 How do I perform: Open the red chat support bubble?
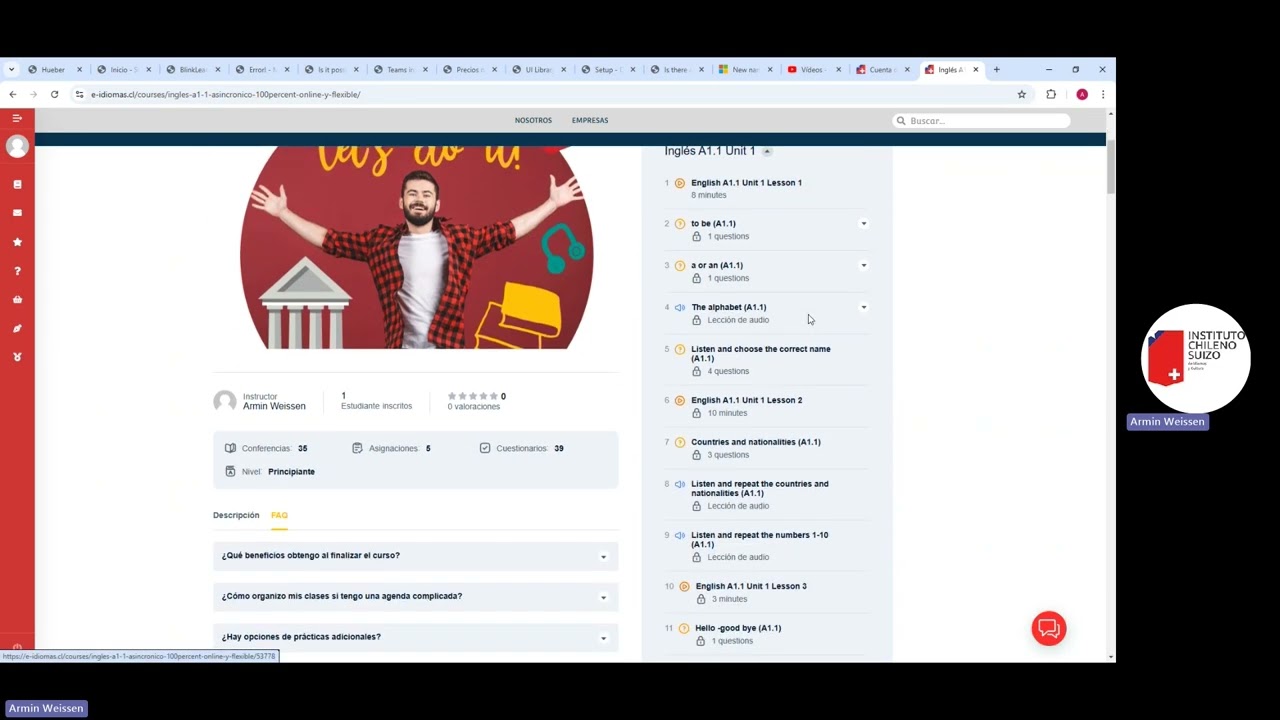click(1049, 628)
